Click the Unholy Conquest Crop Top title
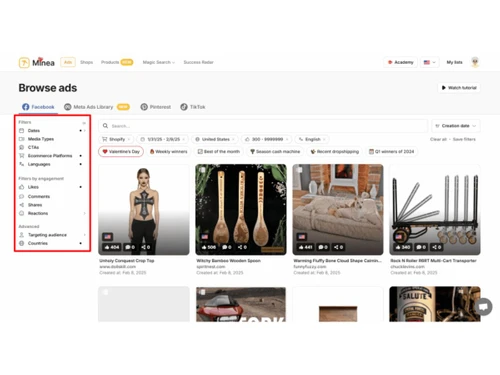 [127, 261]
